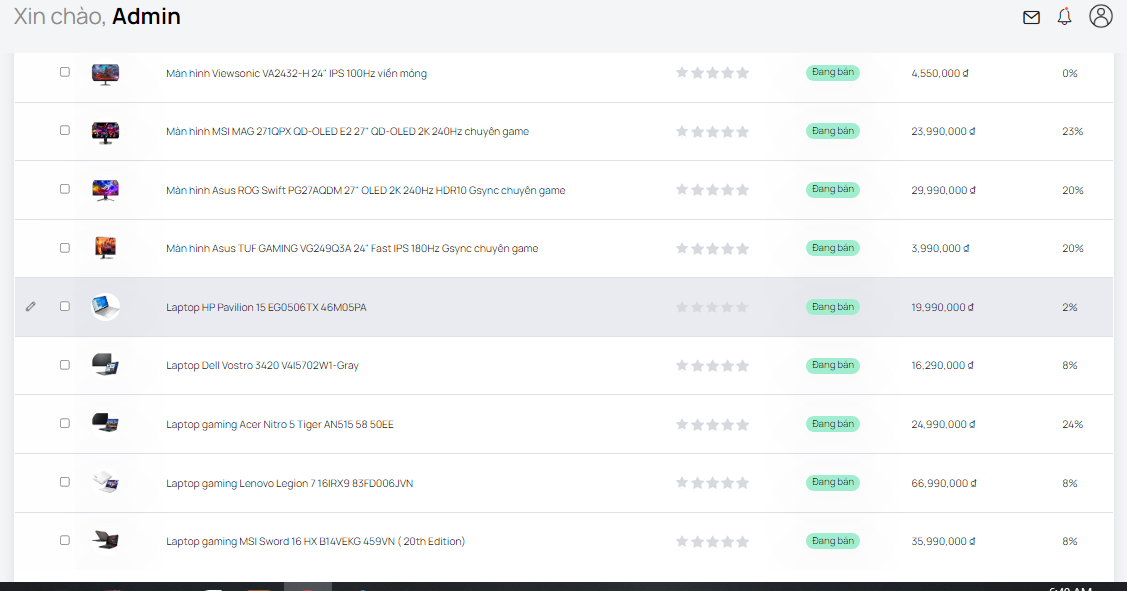Click Đang bán badge for Dell Vostro 3420

point(832,365)
